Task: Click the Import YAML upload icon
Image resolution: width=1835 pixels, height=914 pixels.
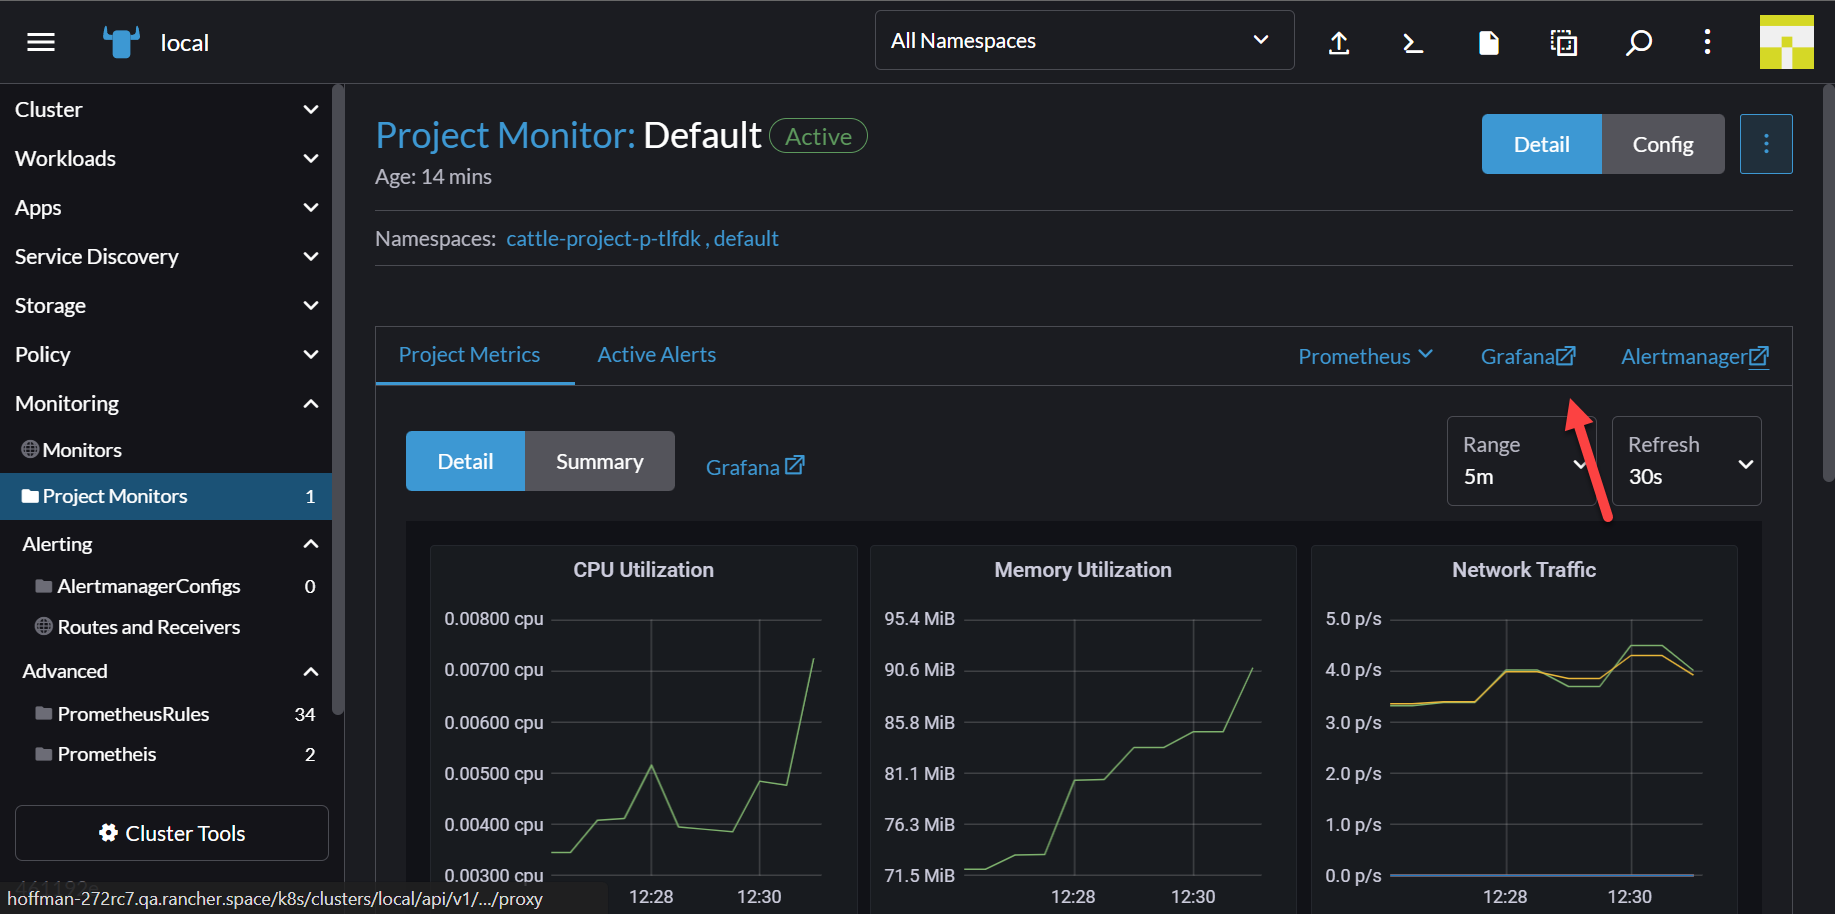Action: (1338, 43)
